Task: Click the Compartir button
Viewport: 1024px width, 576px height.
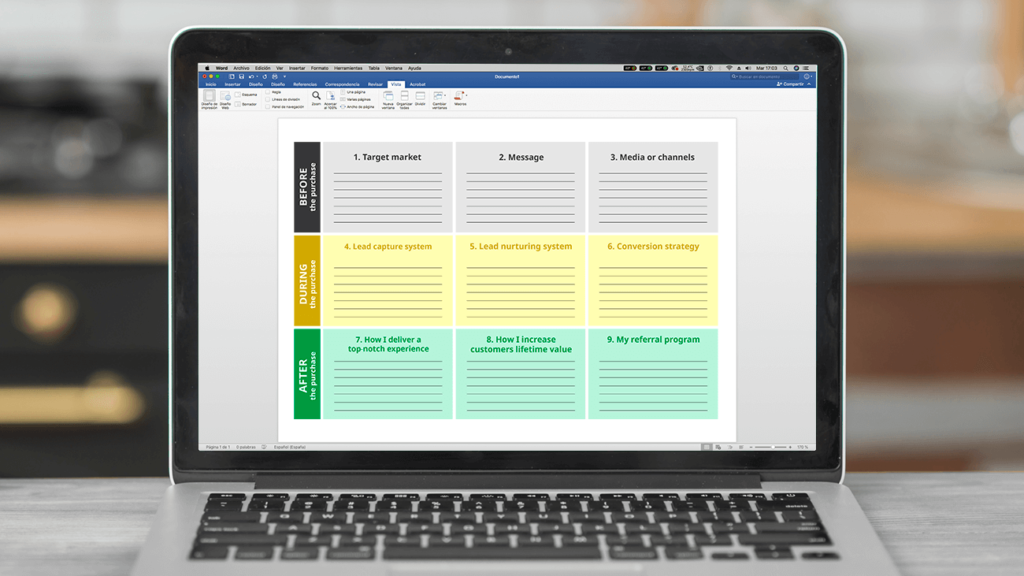Action: coord(790,84)
